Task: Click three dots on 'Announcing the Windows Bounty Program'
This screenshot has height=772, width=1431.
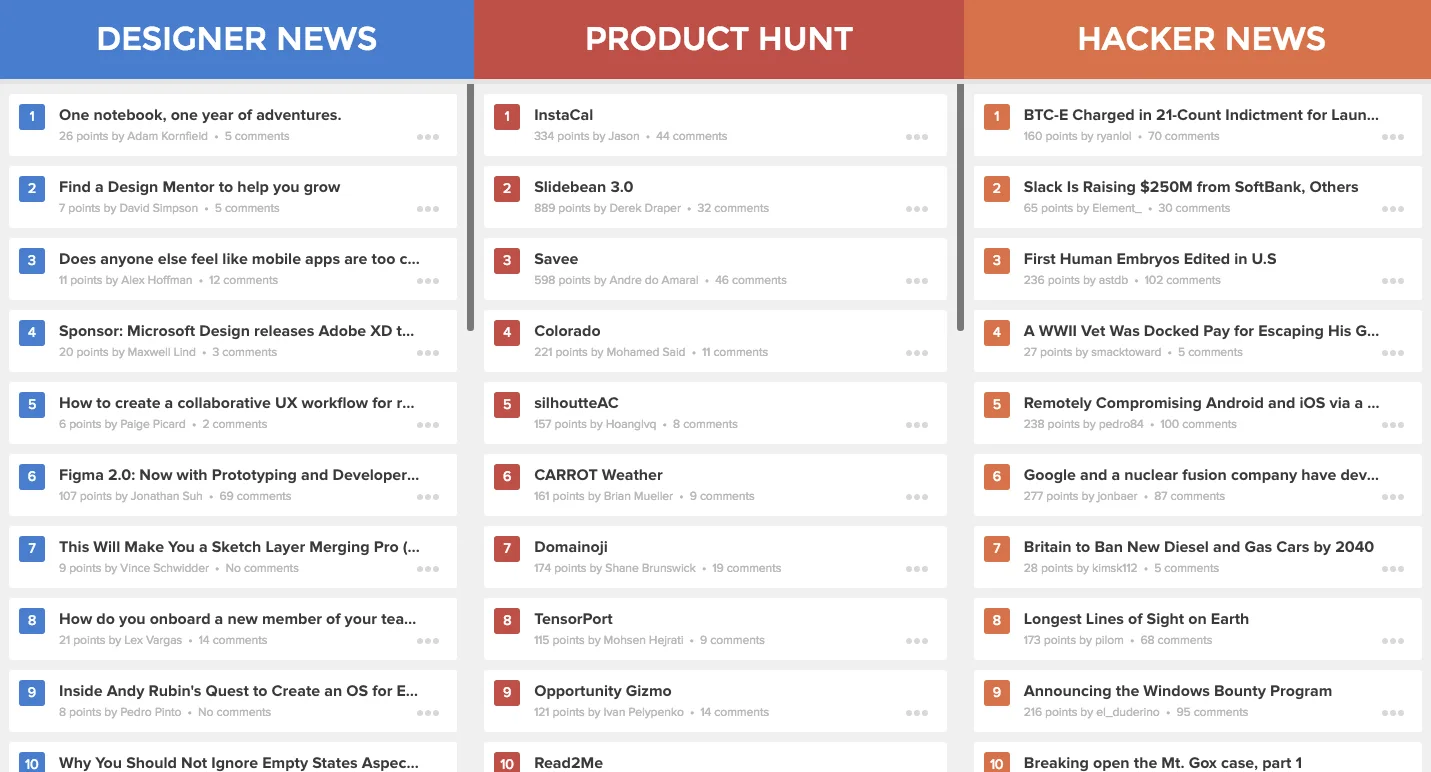Action: [1393, 713]
